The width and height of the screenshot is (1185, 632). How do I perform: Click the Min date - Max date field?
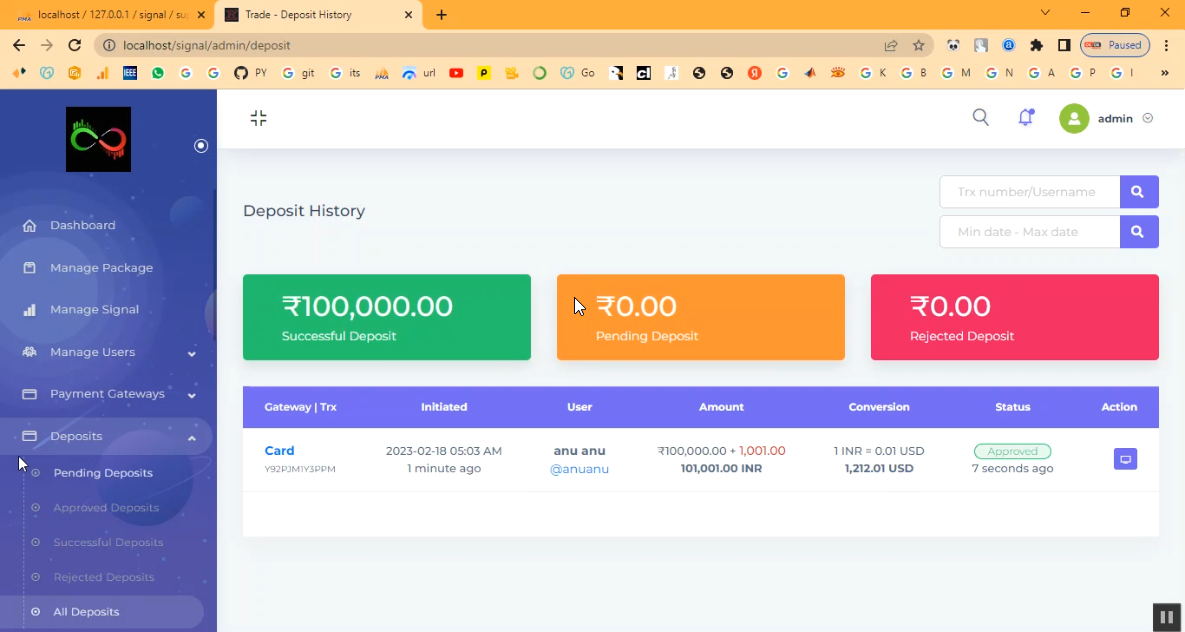tap(1028, 231)
